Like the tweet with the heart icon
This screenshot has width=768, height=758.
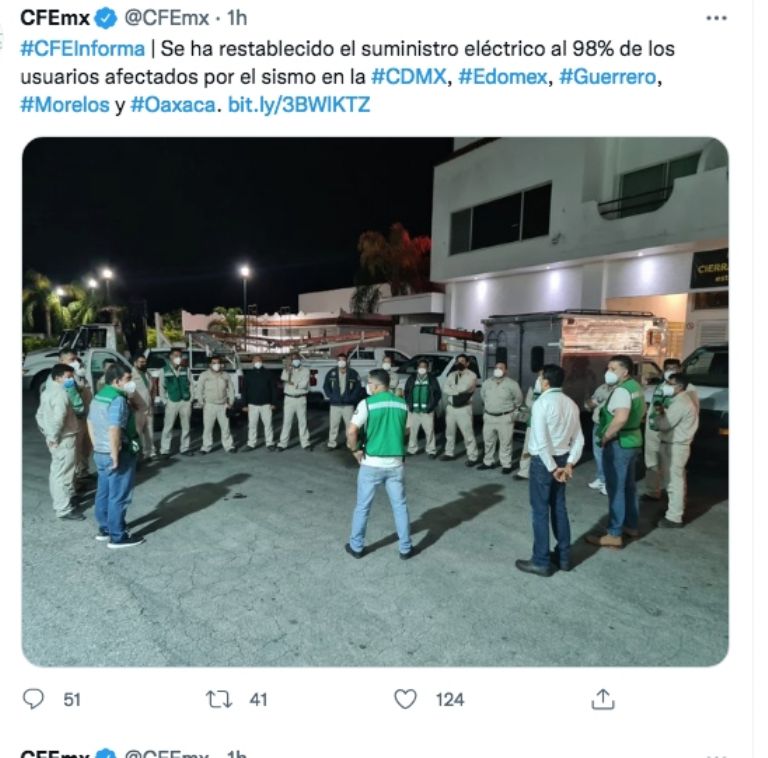(x=405, y=699)
